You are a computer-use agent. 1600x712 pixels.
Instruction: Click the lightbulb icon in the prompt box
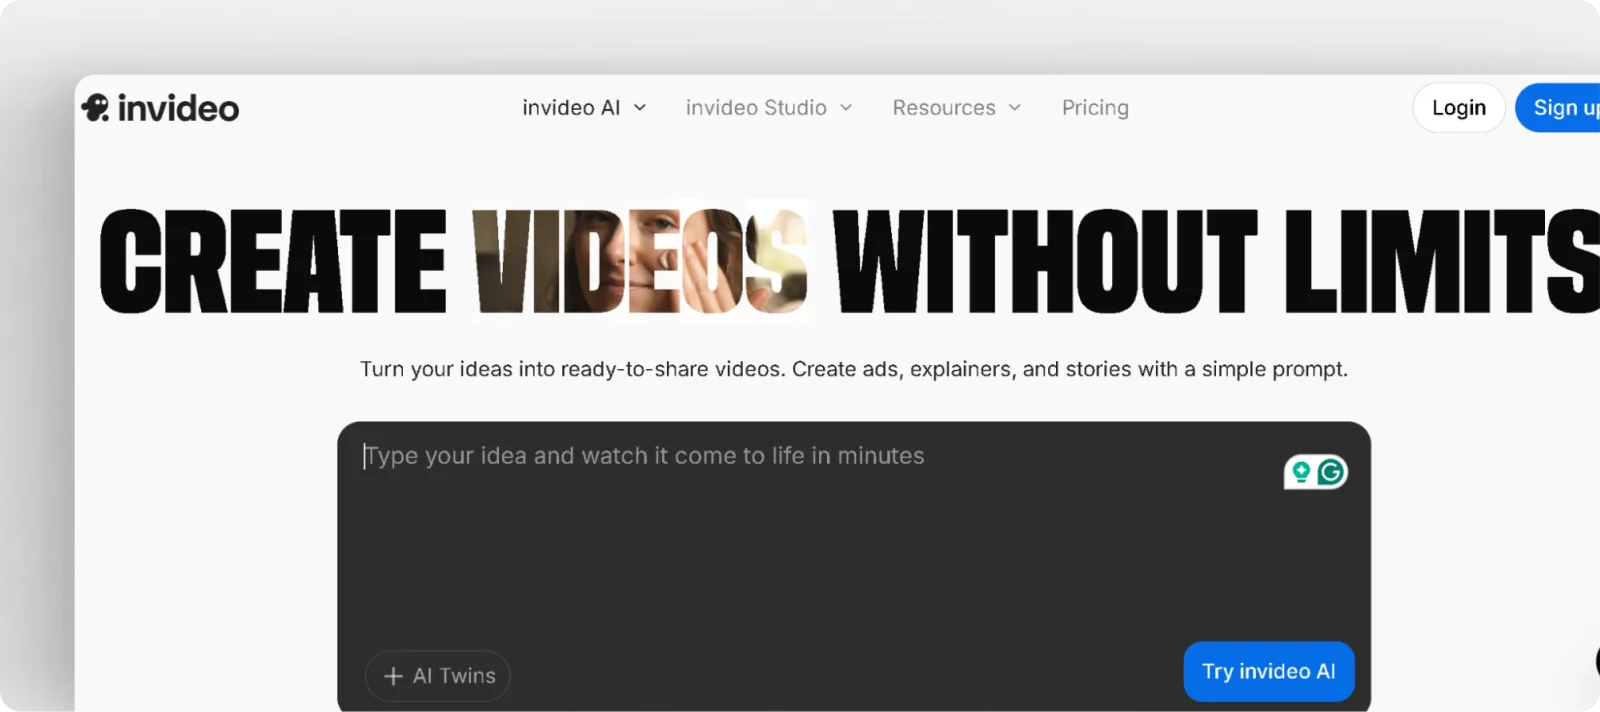[x=1301, y=472]
